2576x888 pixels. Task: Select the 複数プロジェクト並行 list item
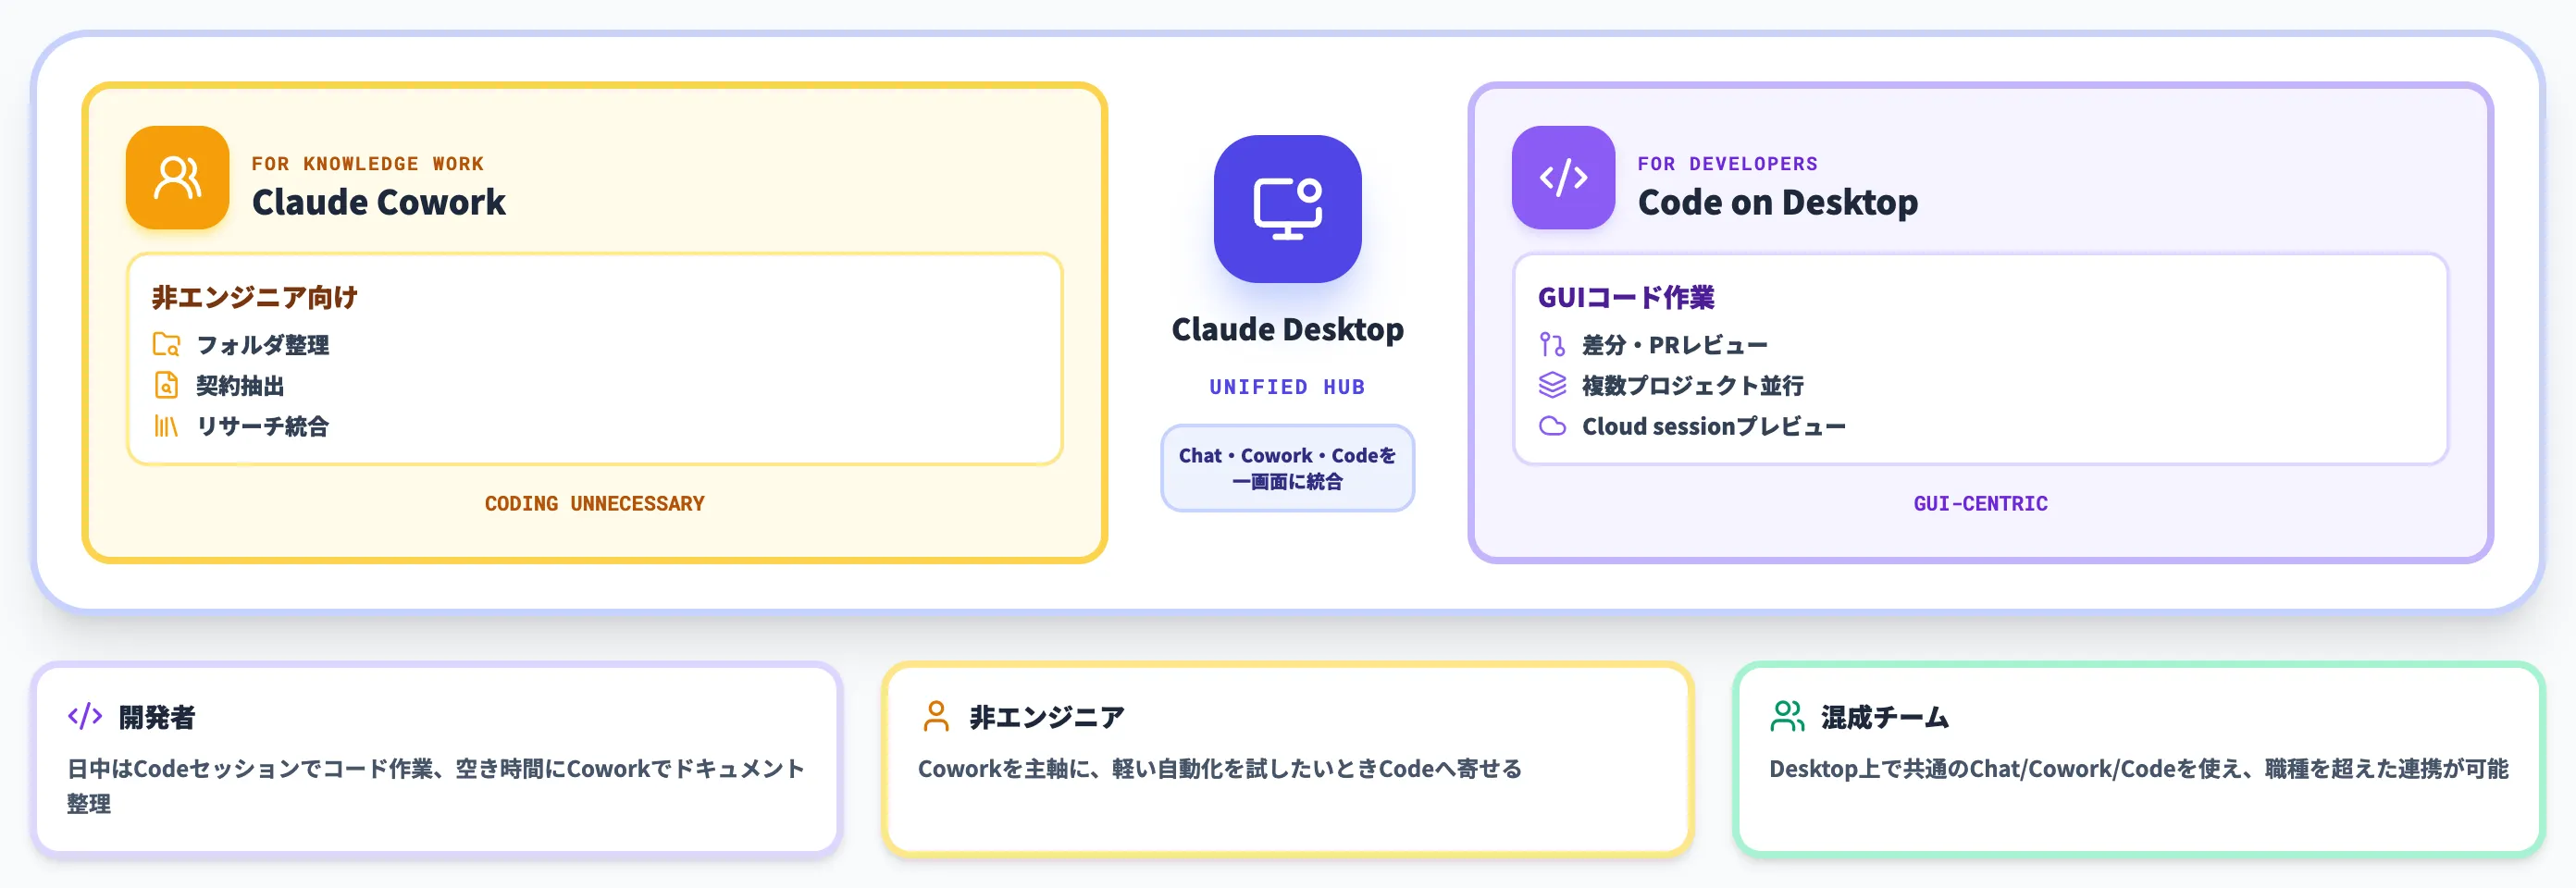[1671, 385]
